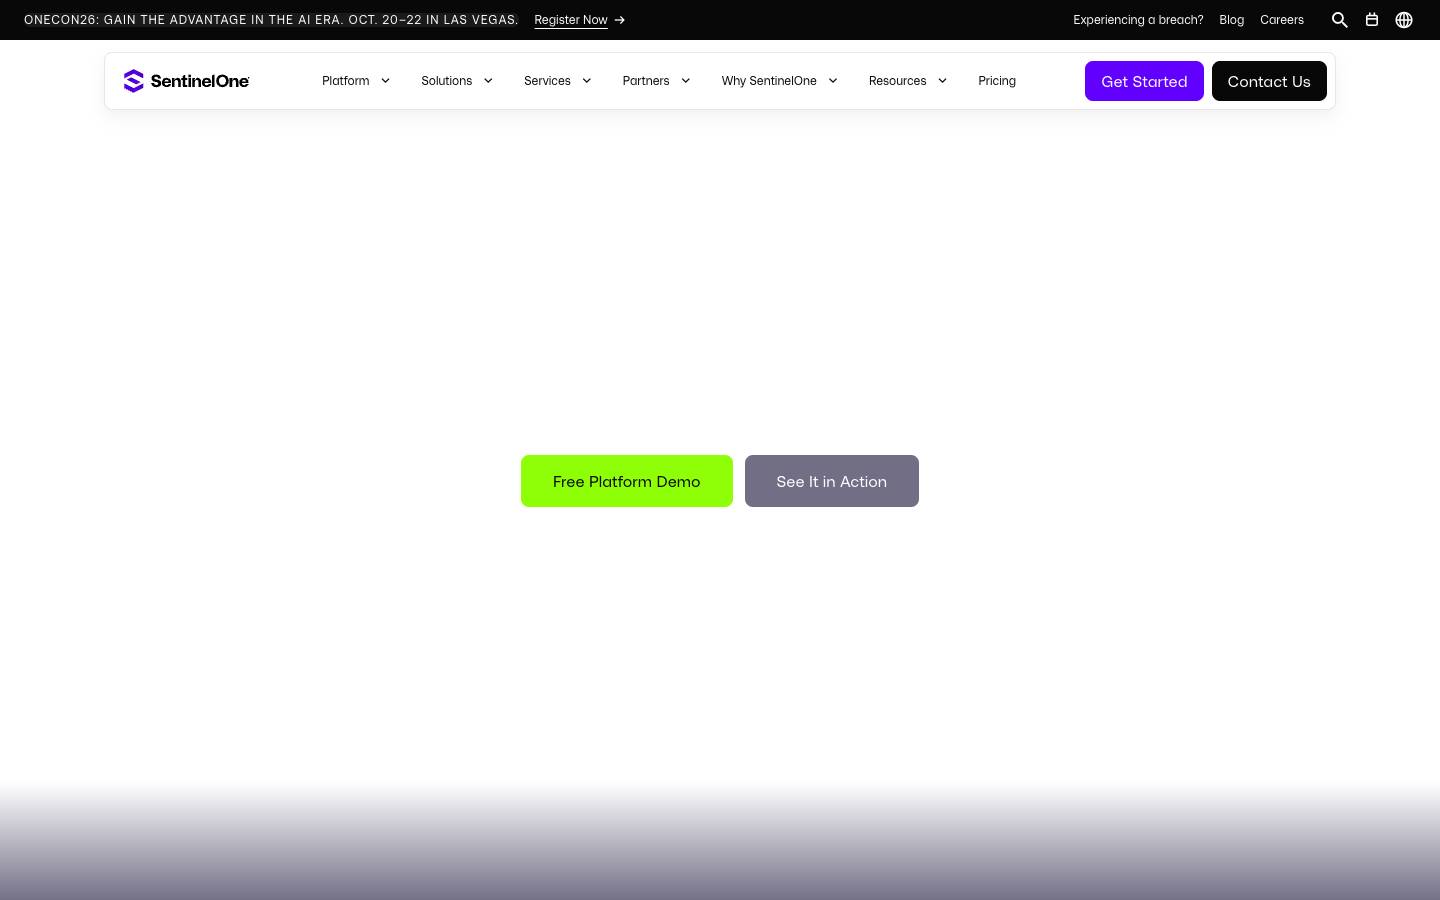The height and width of the screenshot is (900, 1440).
Task: Open the Services menu
Action: tap(547, 81)
